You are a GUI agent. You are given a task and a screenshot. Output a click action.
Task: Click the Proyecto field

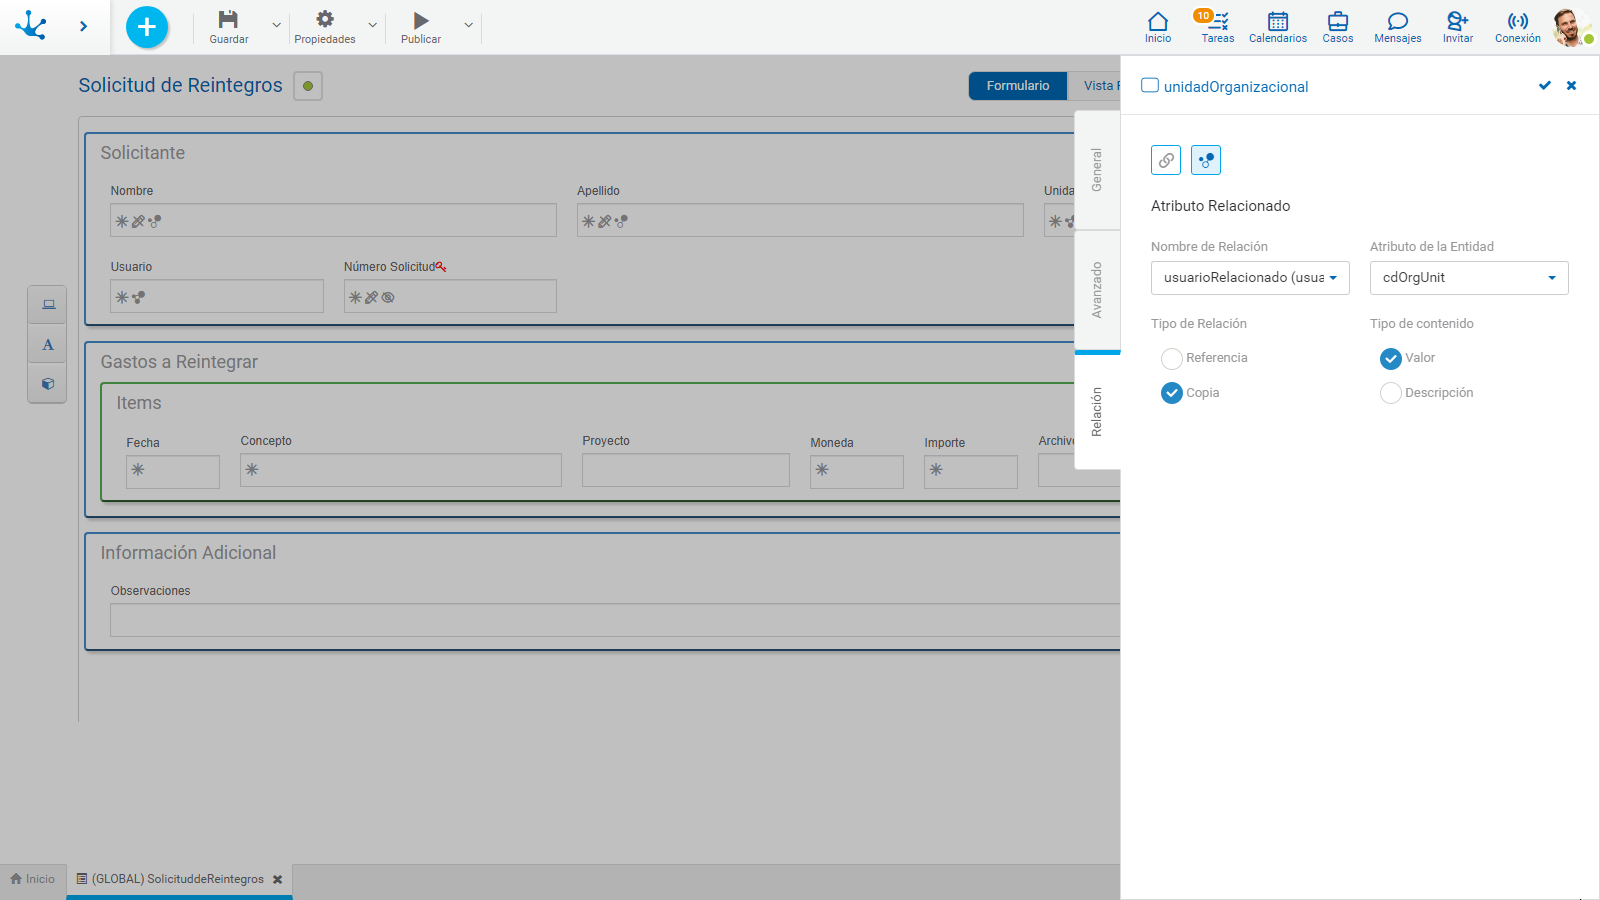point(686,470)
